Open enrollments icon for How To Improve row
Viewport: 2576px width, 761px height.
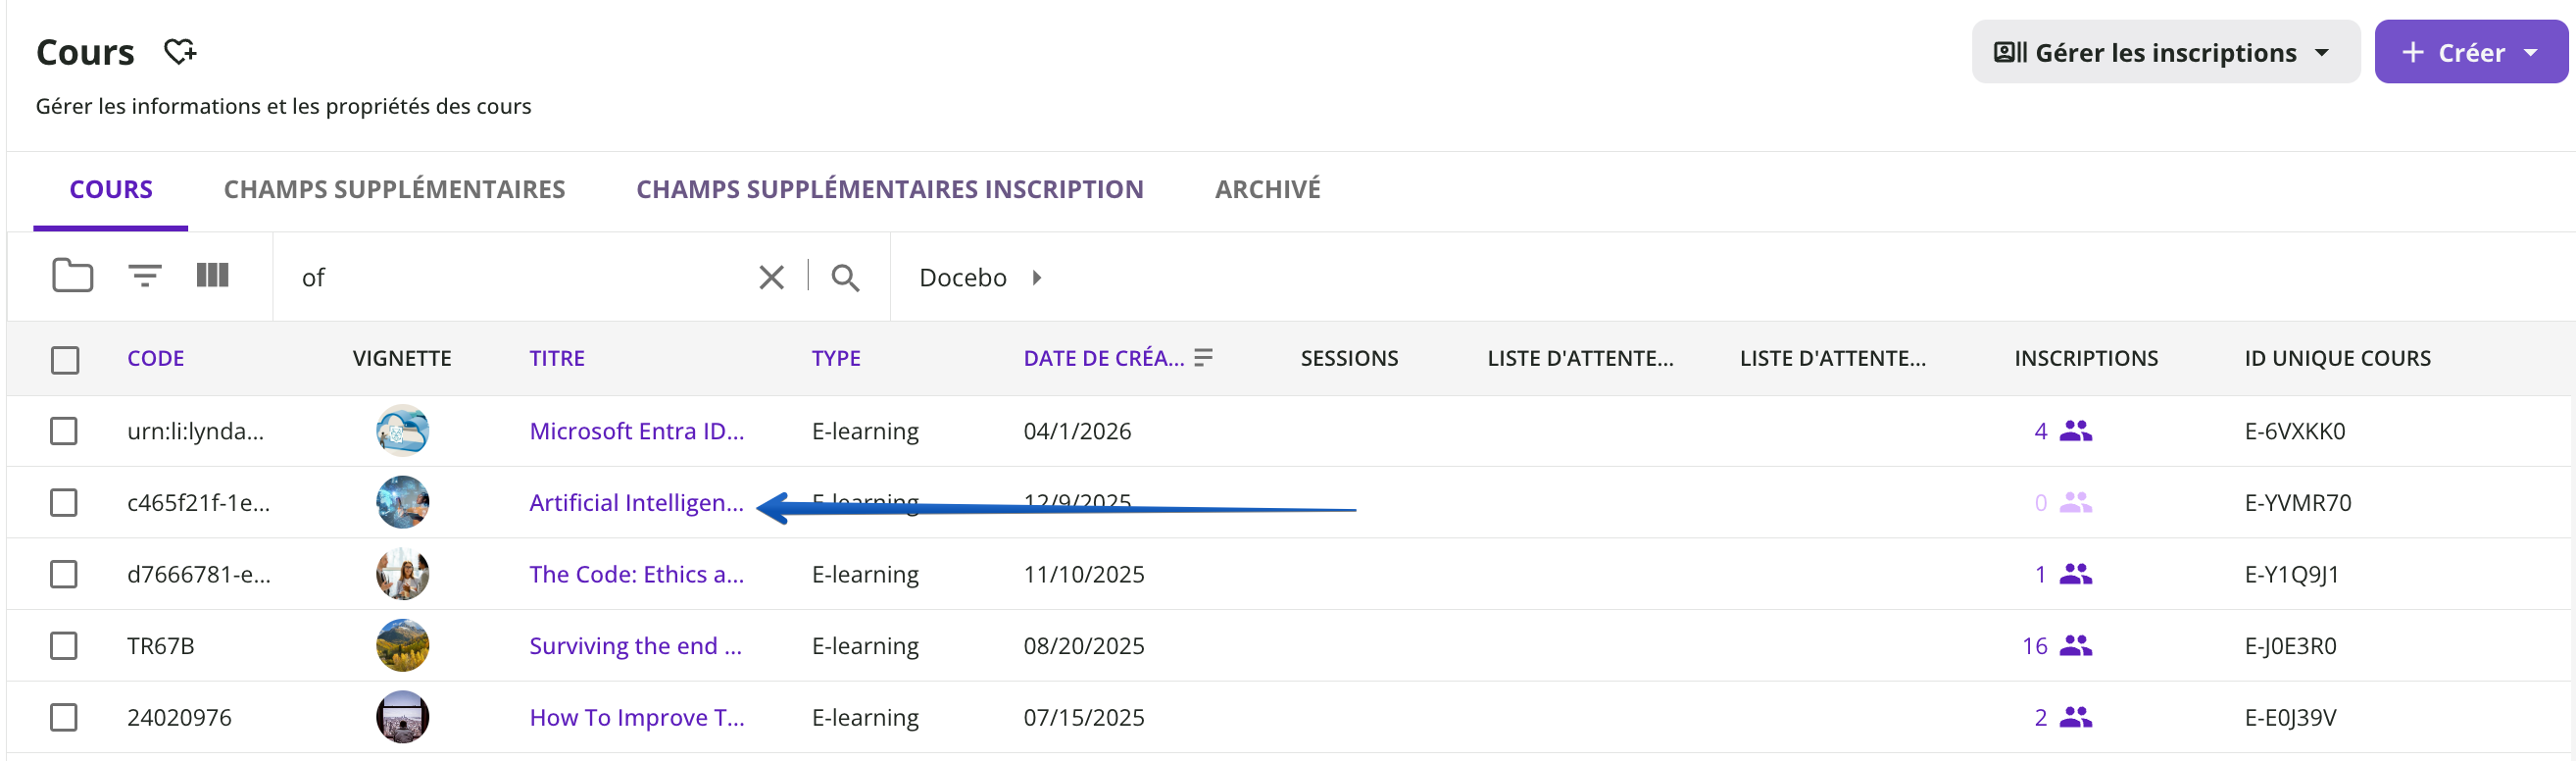point(2076,717)
